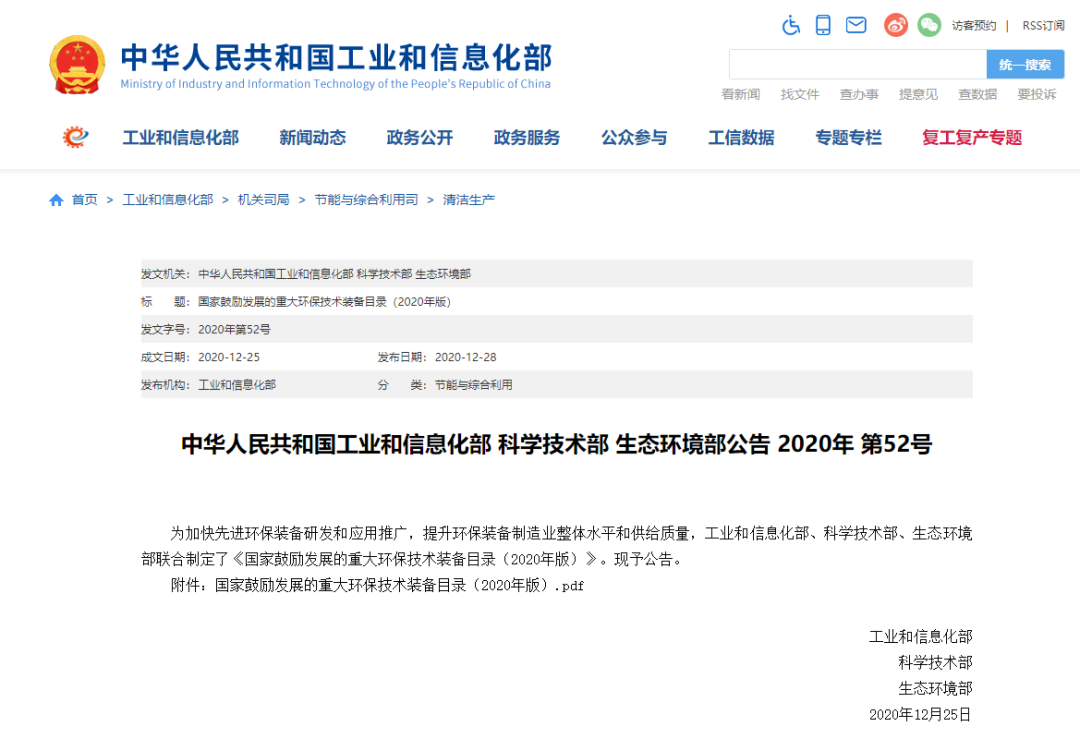The image size is (1080, 751).
Task: Click 机关司局 breadcrumb link
Action: [263, 200]
